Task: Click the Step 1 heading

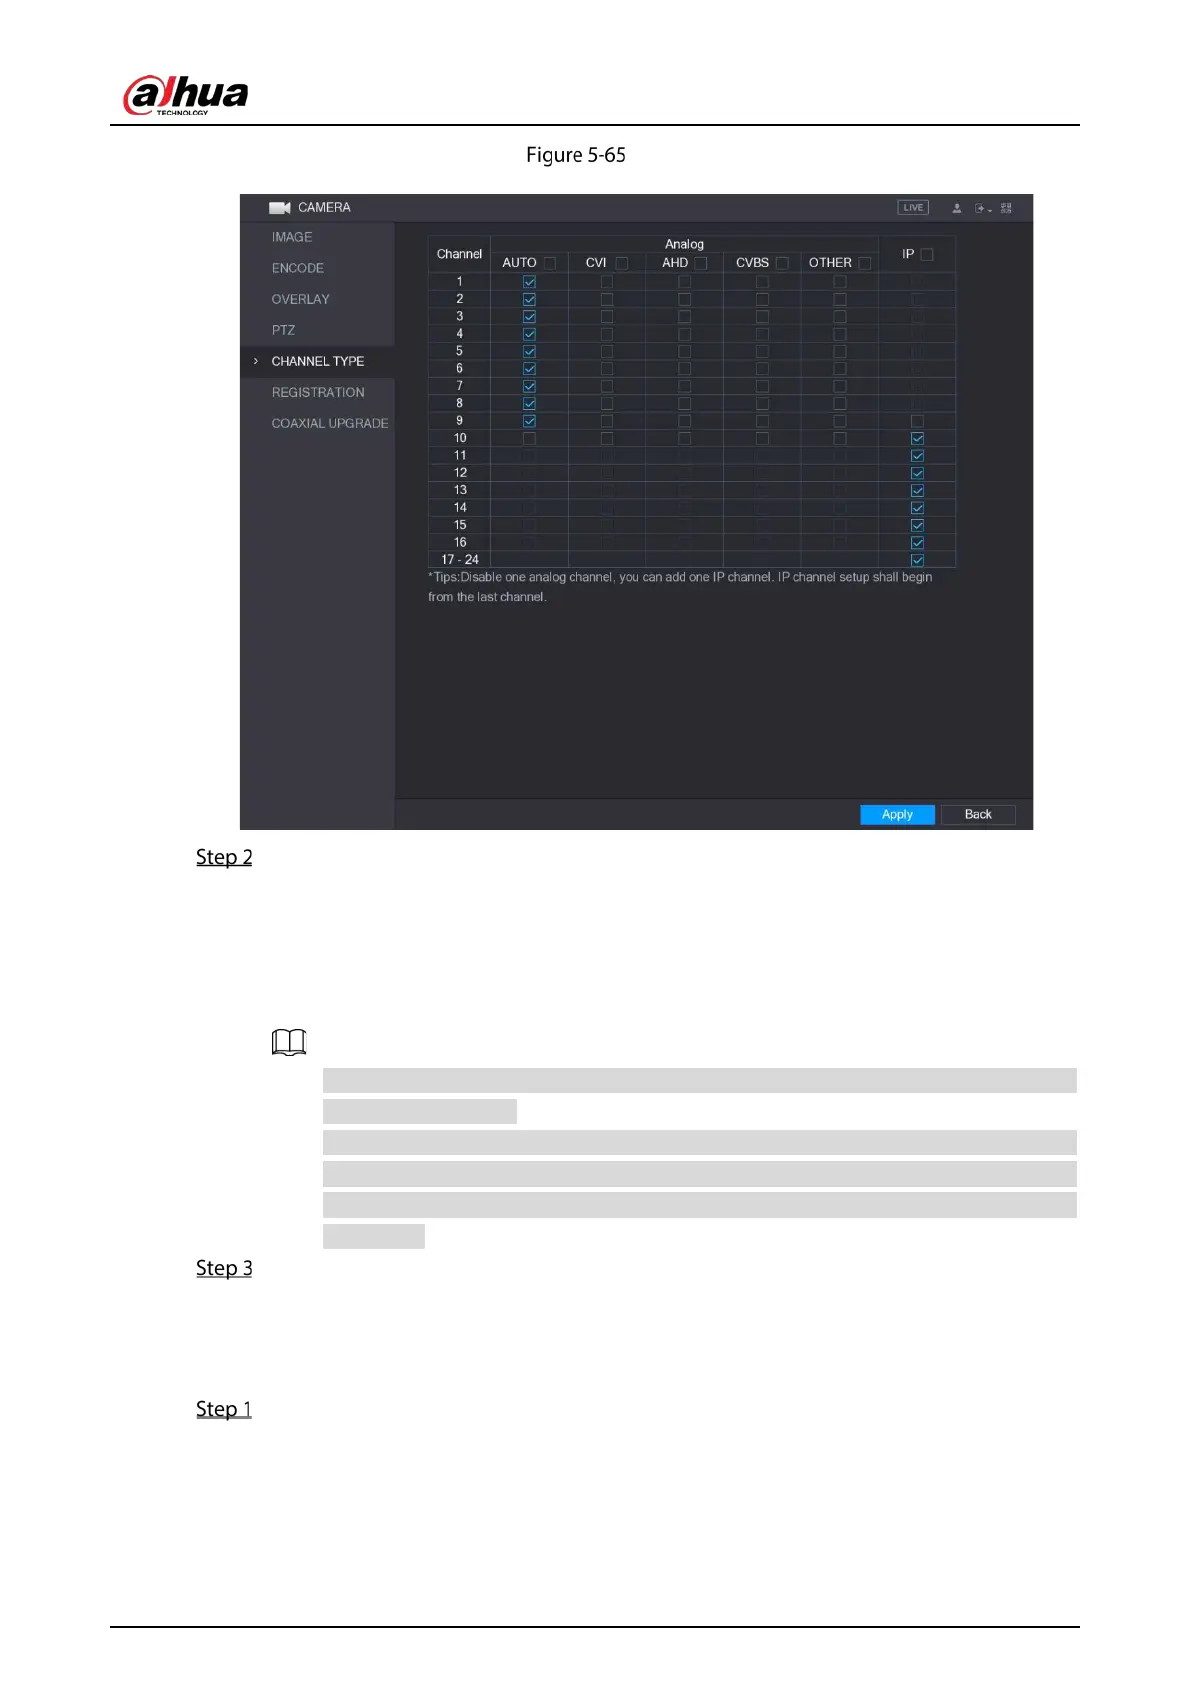Action: point(224,1409)
